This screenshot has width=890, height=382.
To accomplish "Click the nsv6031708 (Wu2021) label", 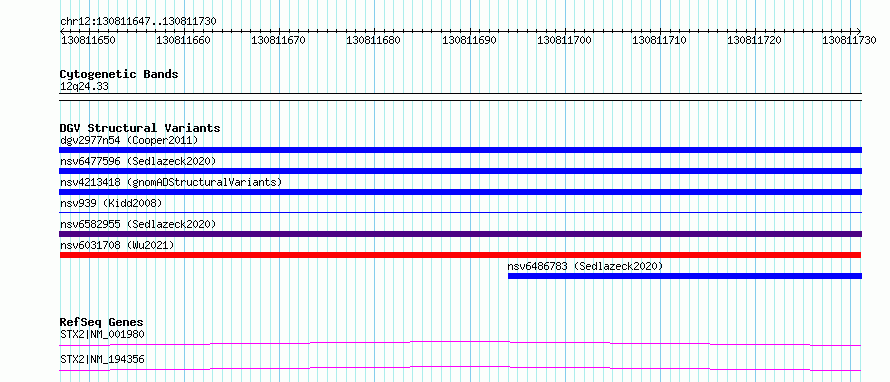I will coord(117,245).
